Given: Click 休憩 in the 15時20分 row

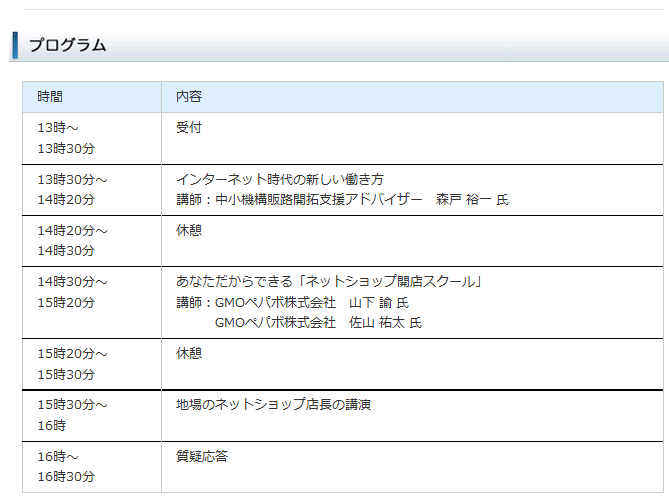Looking at the screenshot, I should point(189,353).
